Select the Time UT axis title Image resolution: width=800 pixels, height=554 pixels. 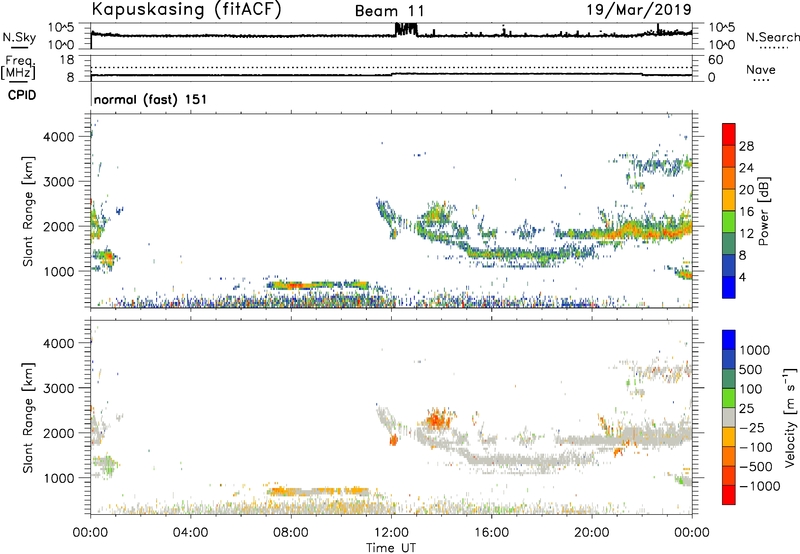pos(391,548)
